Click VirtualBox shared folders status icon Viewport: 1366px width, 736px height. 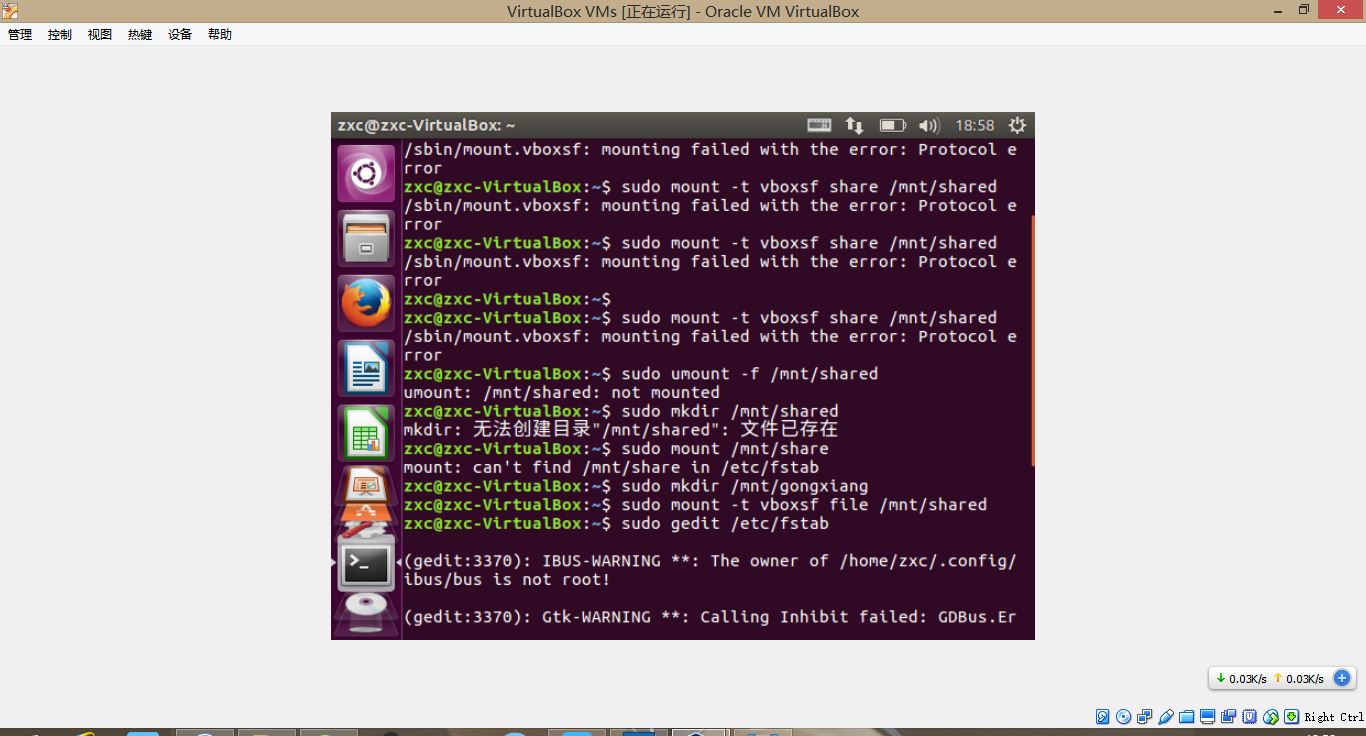click(x=1186, y=716)
